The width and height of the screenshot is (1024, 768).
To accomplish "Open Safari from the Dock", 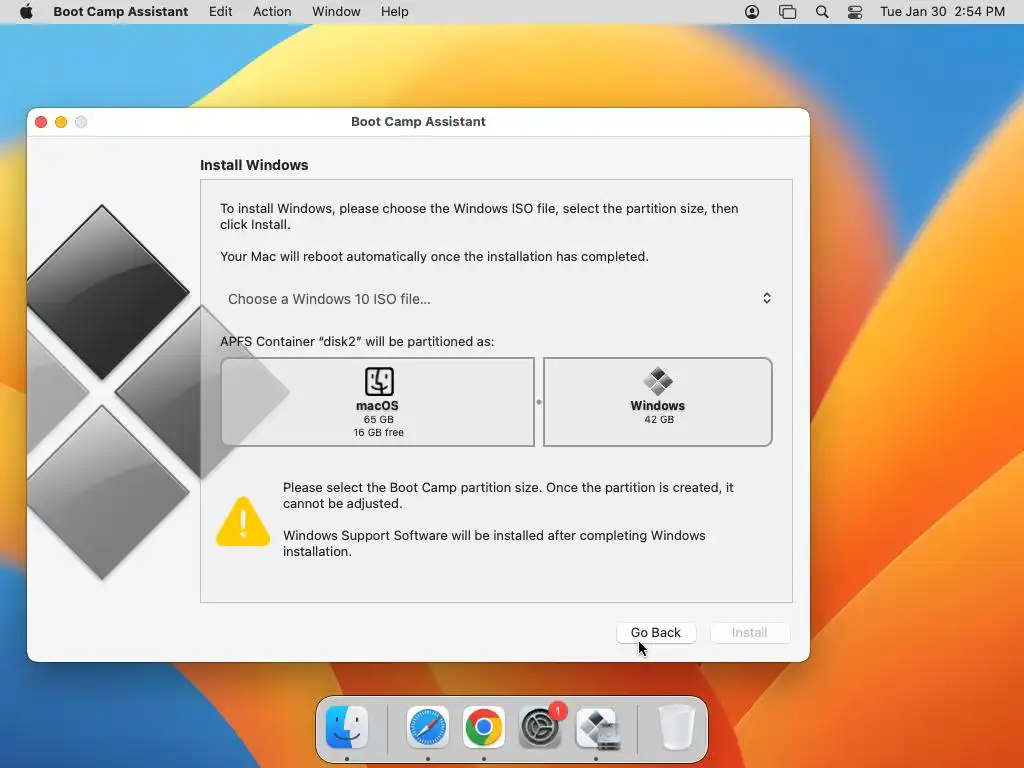I will click(428, 727).
